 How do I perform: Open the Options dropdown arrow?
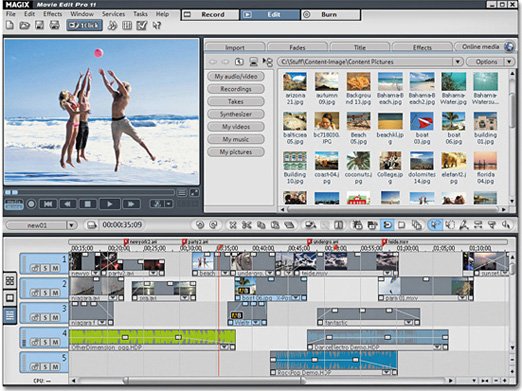[509, 62]
